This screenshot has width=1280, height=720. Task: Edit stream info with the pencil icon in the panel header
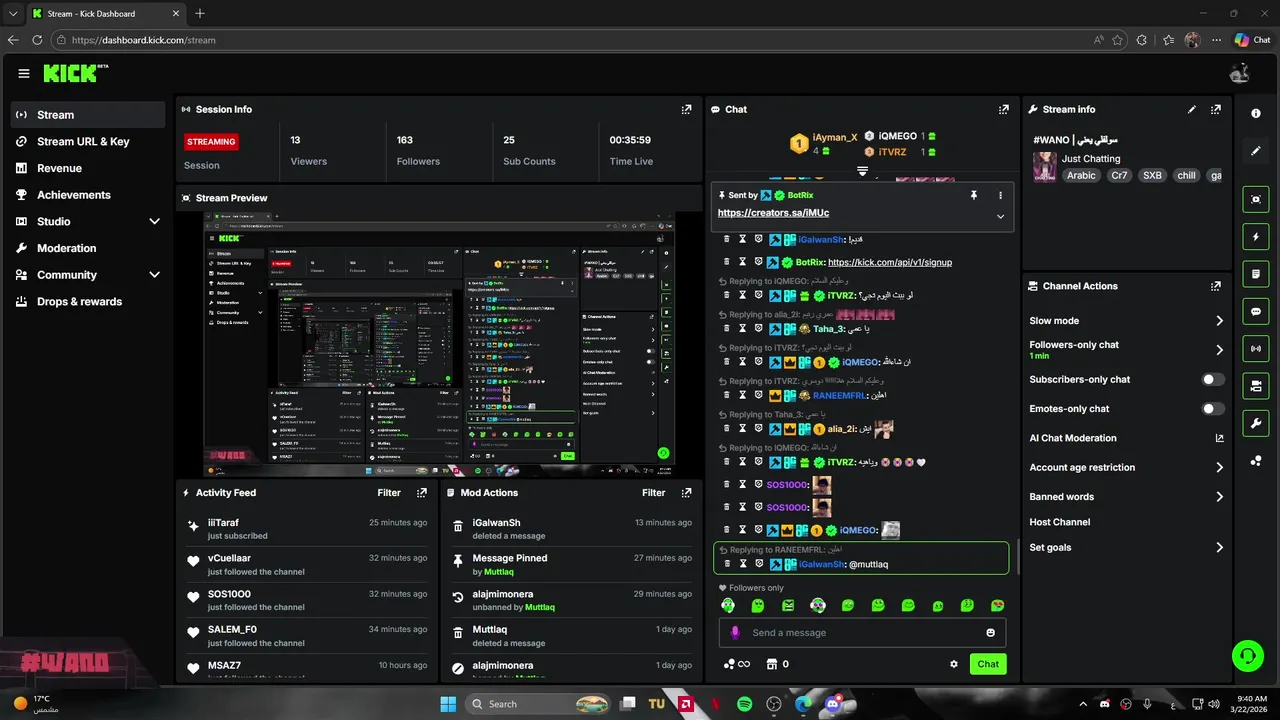pyautogui.click(x=1192, y=109)
